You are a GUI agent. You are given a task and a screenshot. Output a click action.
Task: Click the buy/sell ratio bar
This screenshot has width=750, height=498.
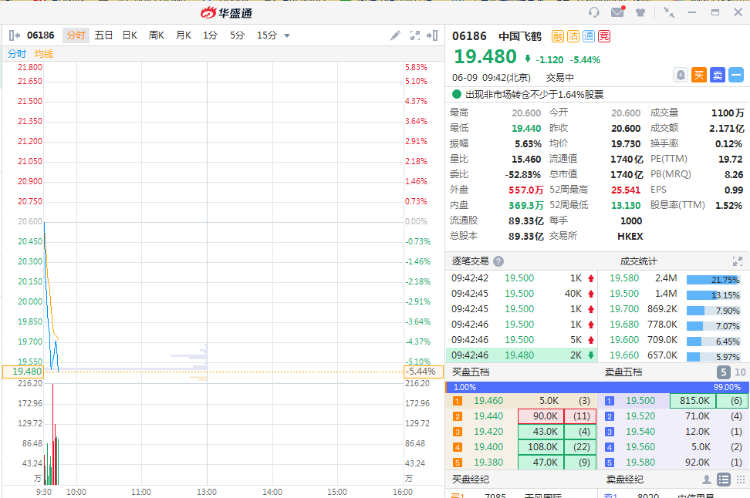596,386
